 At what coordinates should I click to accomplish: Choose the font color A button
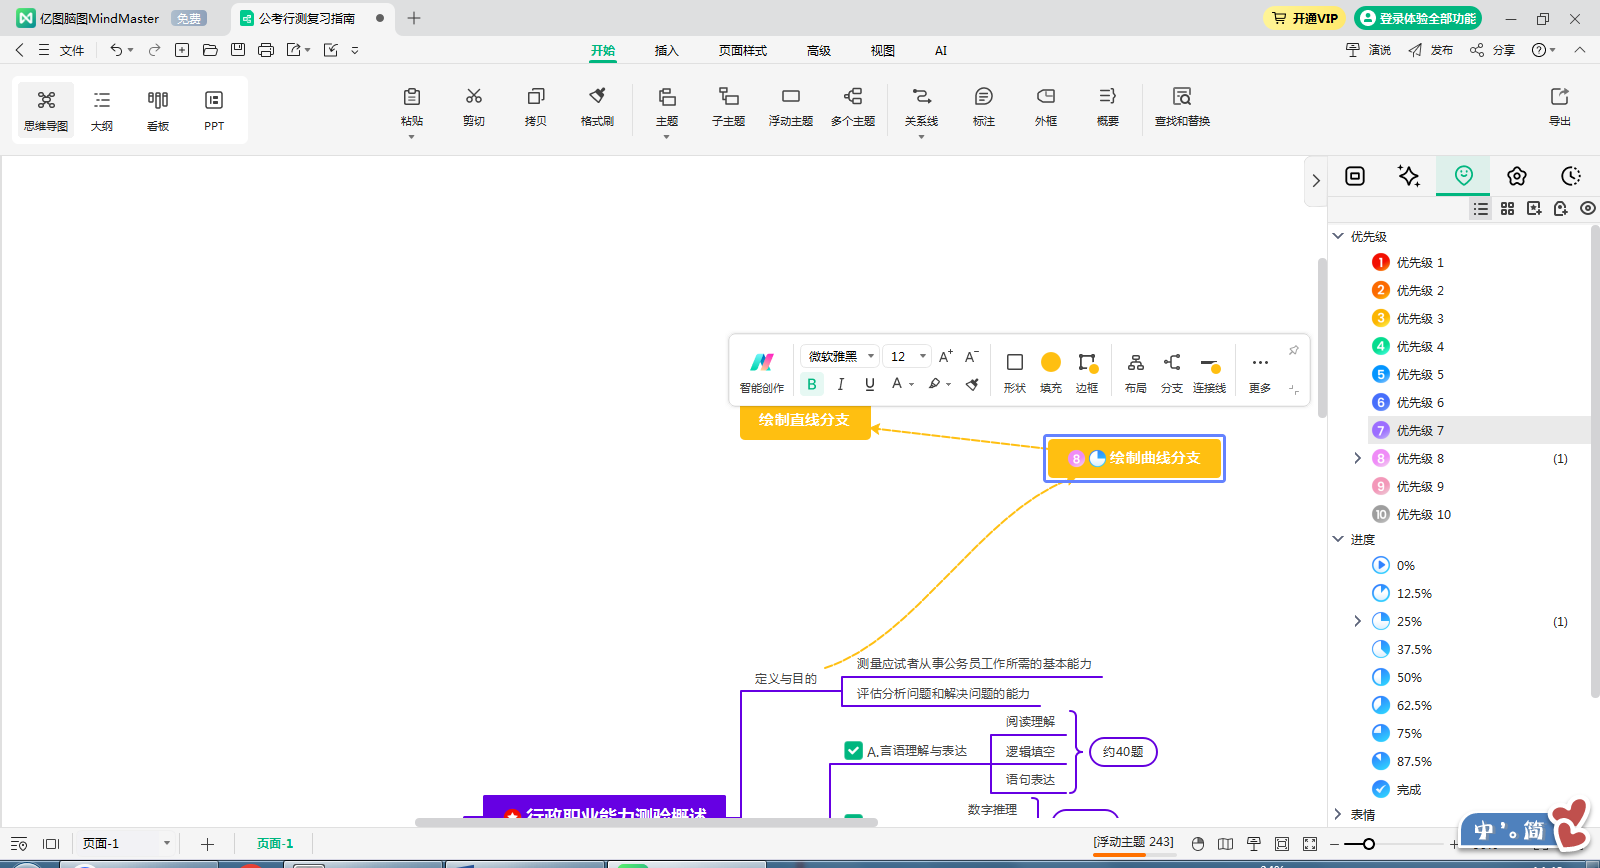pos(897,384)
